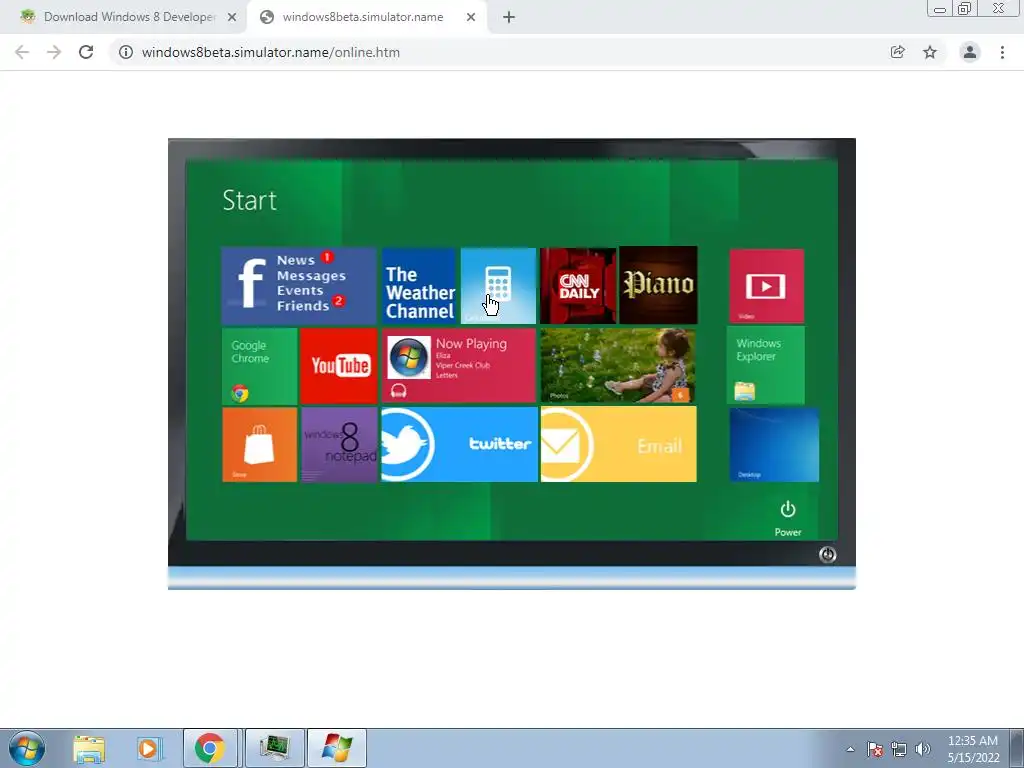
Task: Open the Windows 8 notepad tile
Action: 339,445
